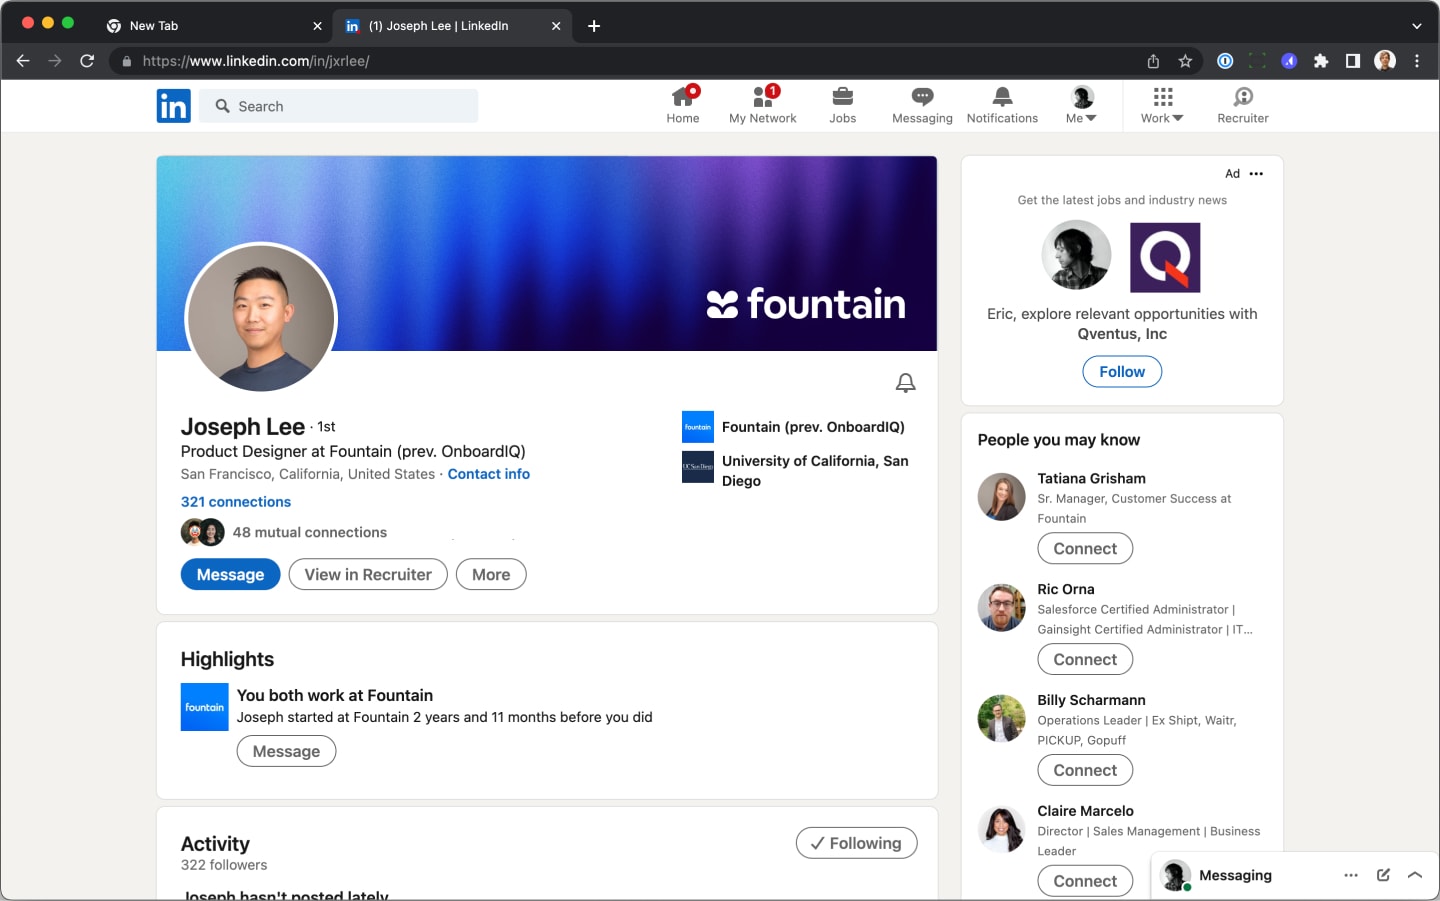Open messaging overlay options dots
Viewport: 1440px width, 901px height.
click(x=1351, y=876)
